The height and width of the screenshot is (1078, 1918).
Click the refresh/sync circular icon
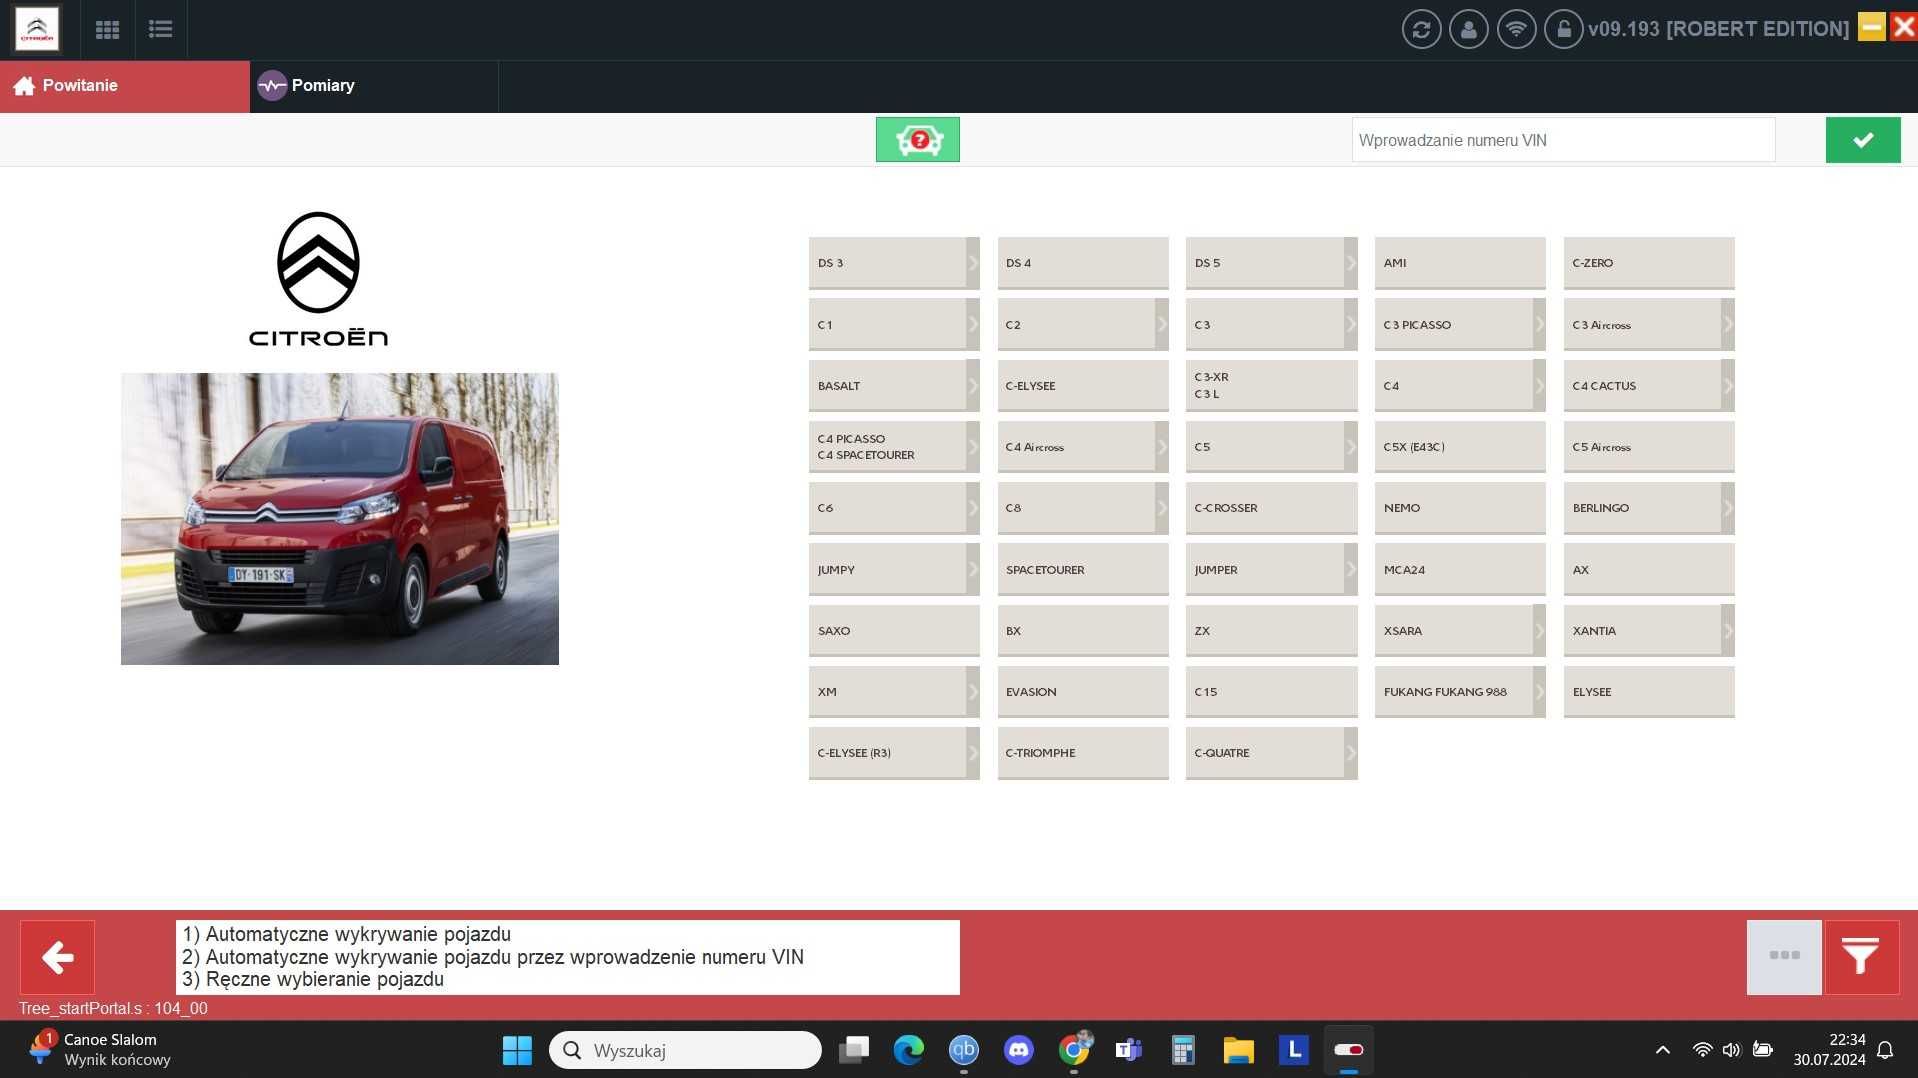[1421, 29]
